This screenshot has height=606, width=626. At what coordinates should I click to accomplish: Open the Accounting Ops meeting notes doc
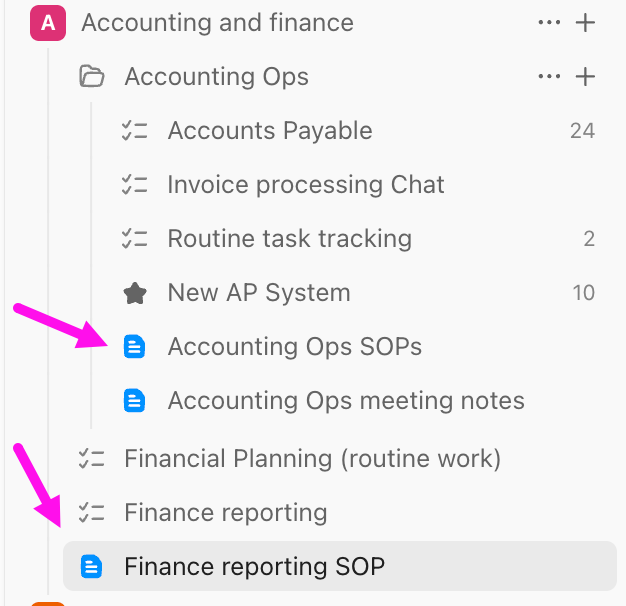click(346, 401)
